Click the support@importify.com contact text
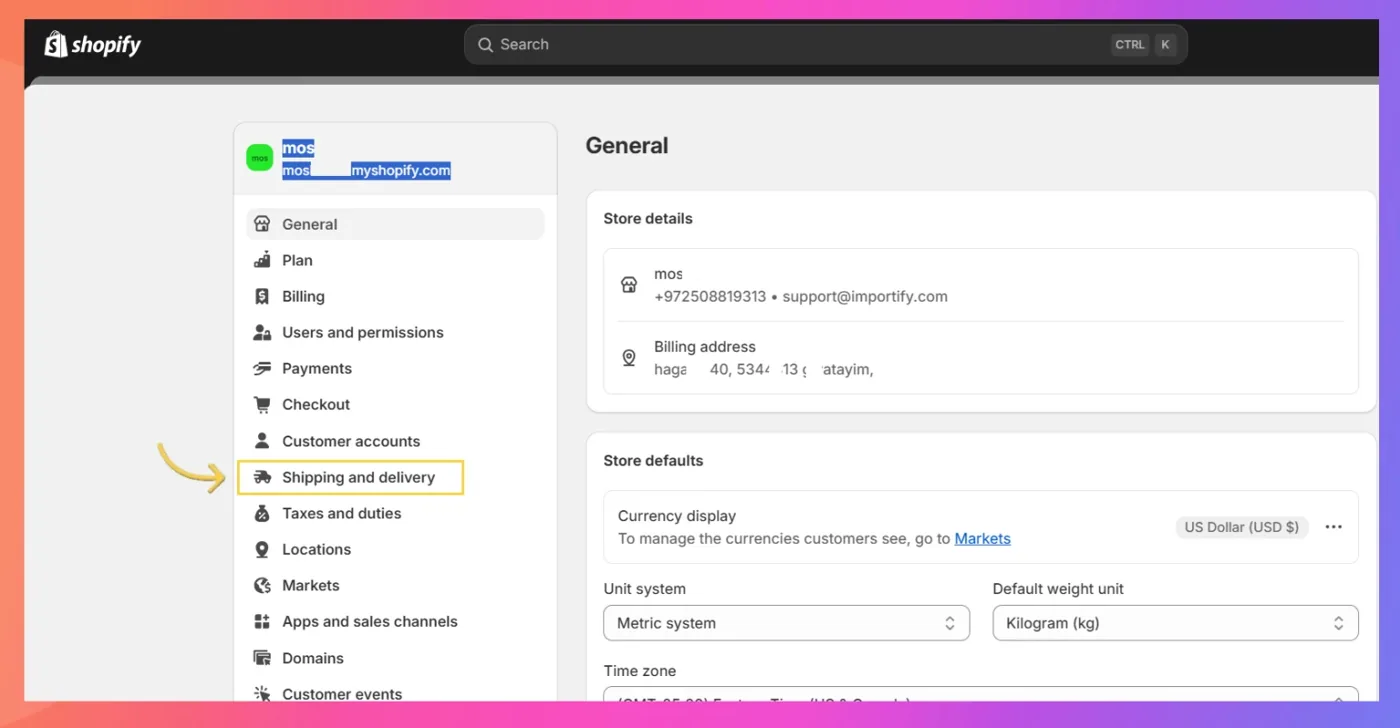Image resolution: width=1400 pixels, height=728 pixels. 865,297
